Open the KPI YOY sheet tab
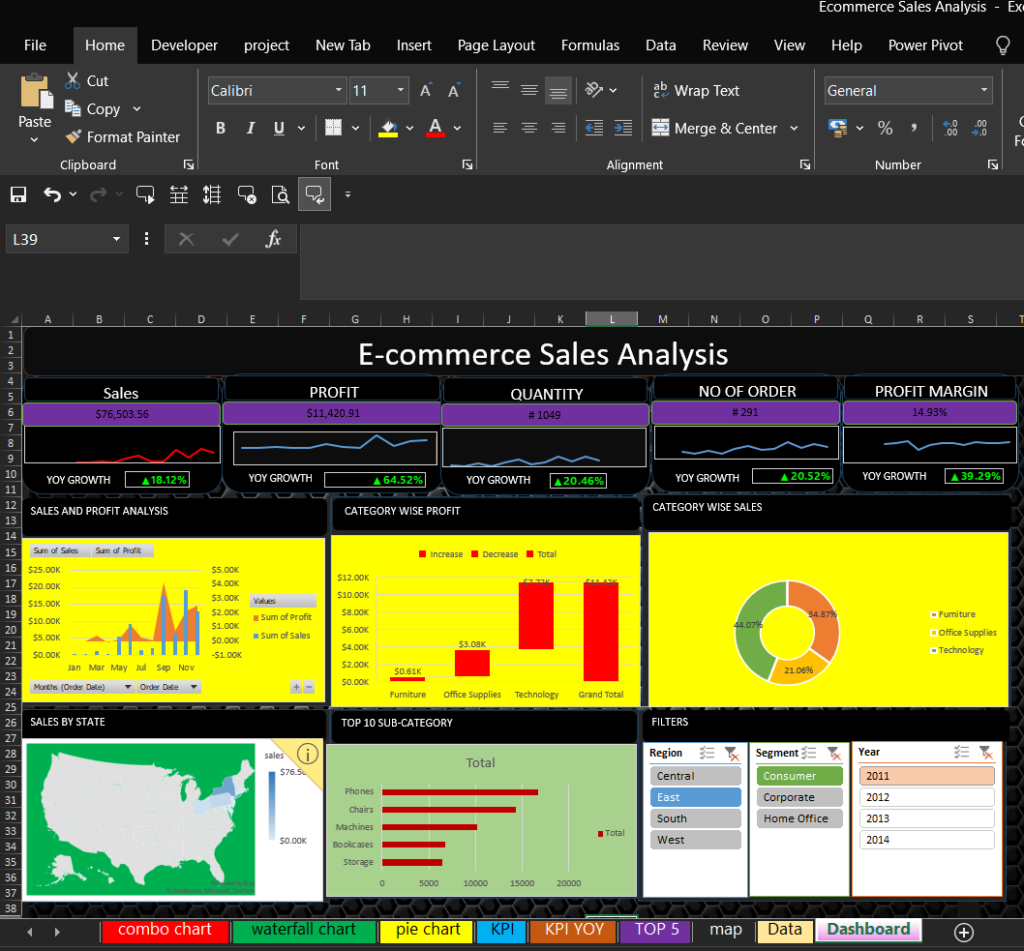Screen dimensions: 1024x951 coord(574,929)
